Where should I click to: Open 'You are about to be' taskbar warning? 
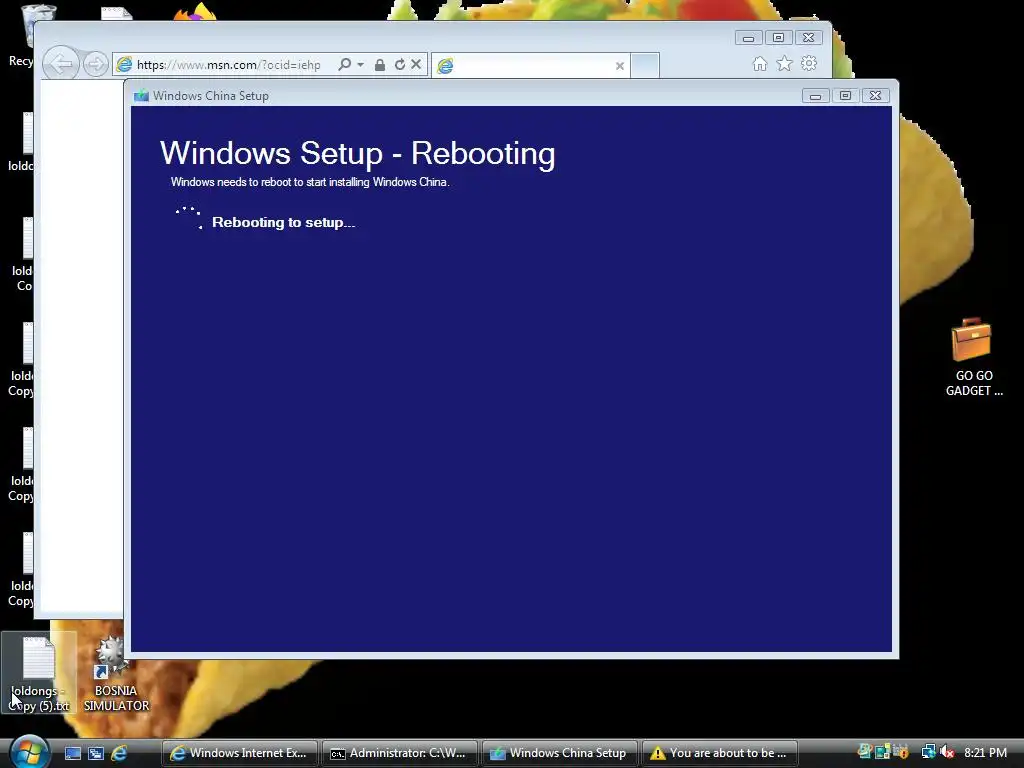coord(720,753)
